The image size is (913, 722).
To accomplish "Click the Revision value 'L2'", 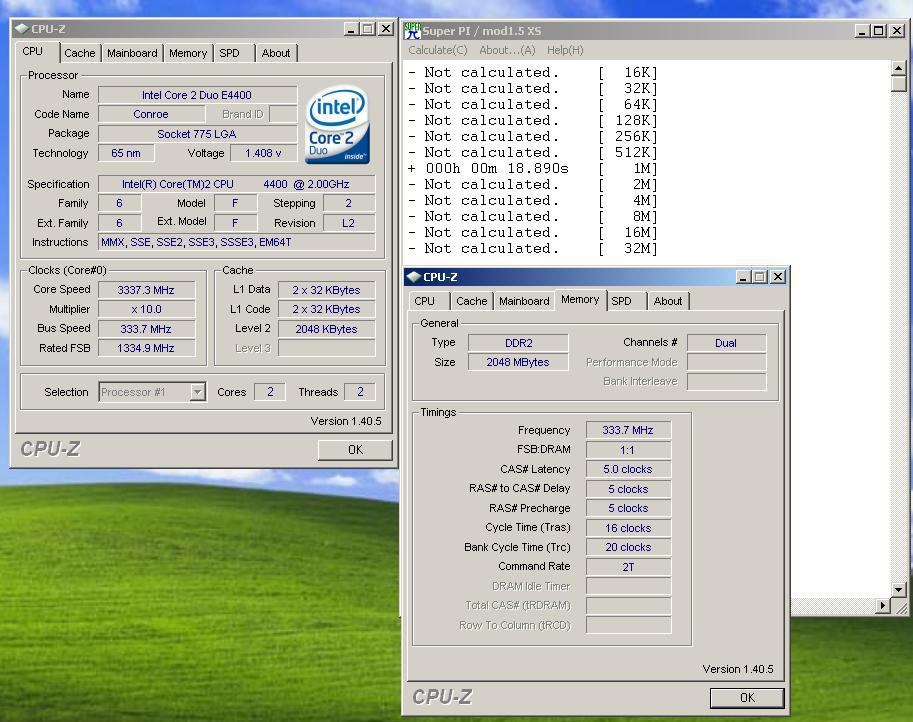I will [348, 223].
